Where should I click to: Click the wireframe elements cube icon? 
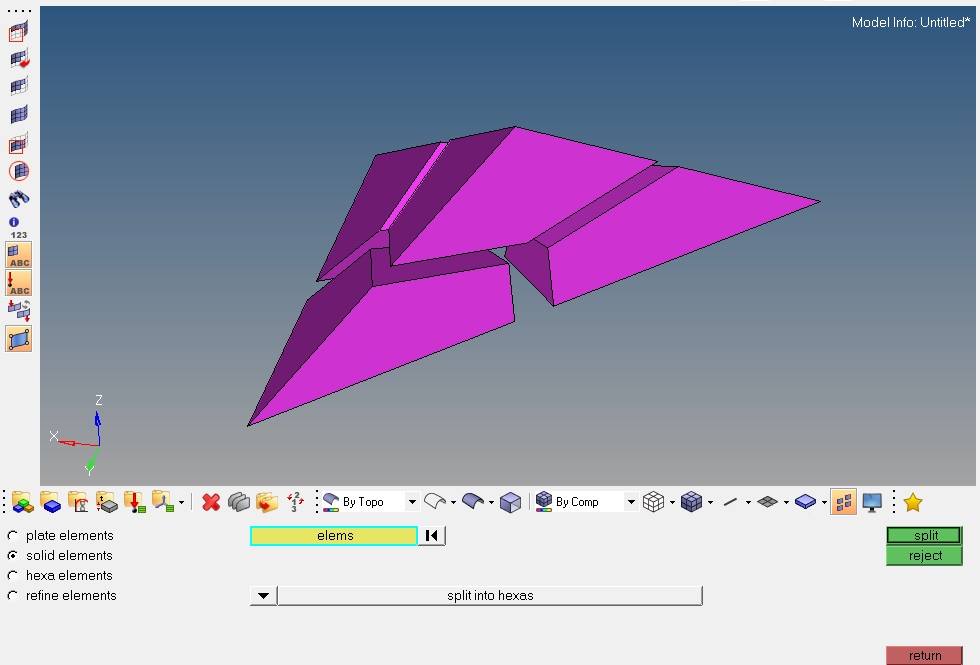pos(653,502)
